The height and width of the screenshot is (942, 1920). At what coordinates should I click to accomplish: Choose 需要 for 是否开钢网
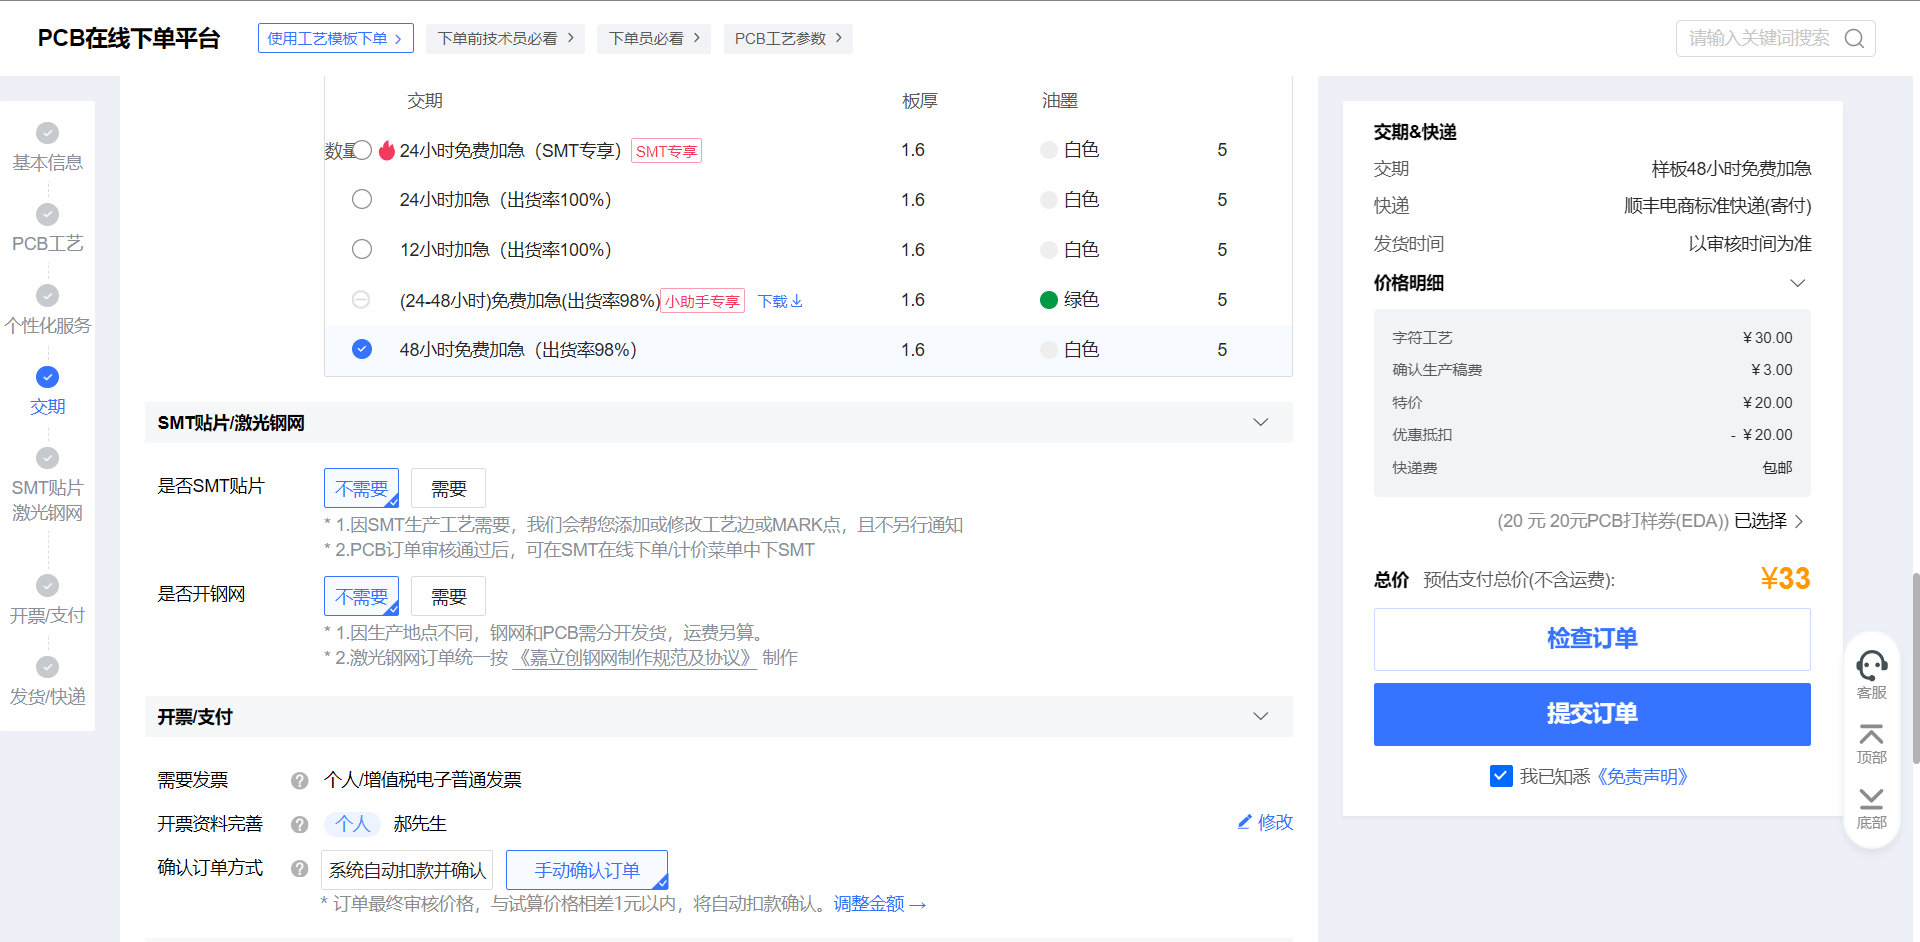(448, 596)
